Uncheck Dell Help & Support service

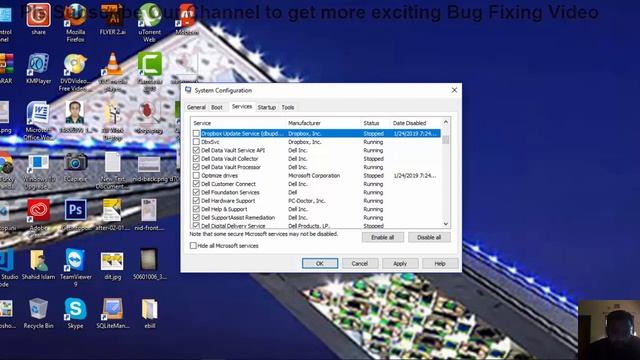click(196, 209)
